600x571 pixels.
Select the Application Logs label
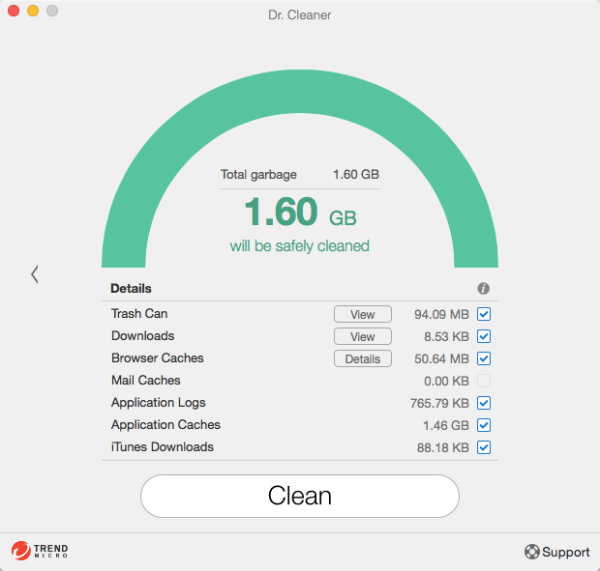coord(158,403)
